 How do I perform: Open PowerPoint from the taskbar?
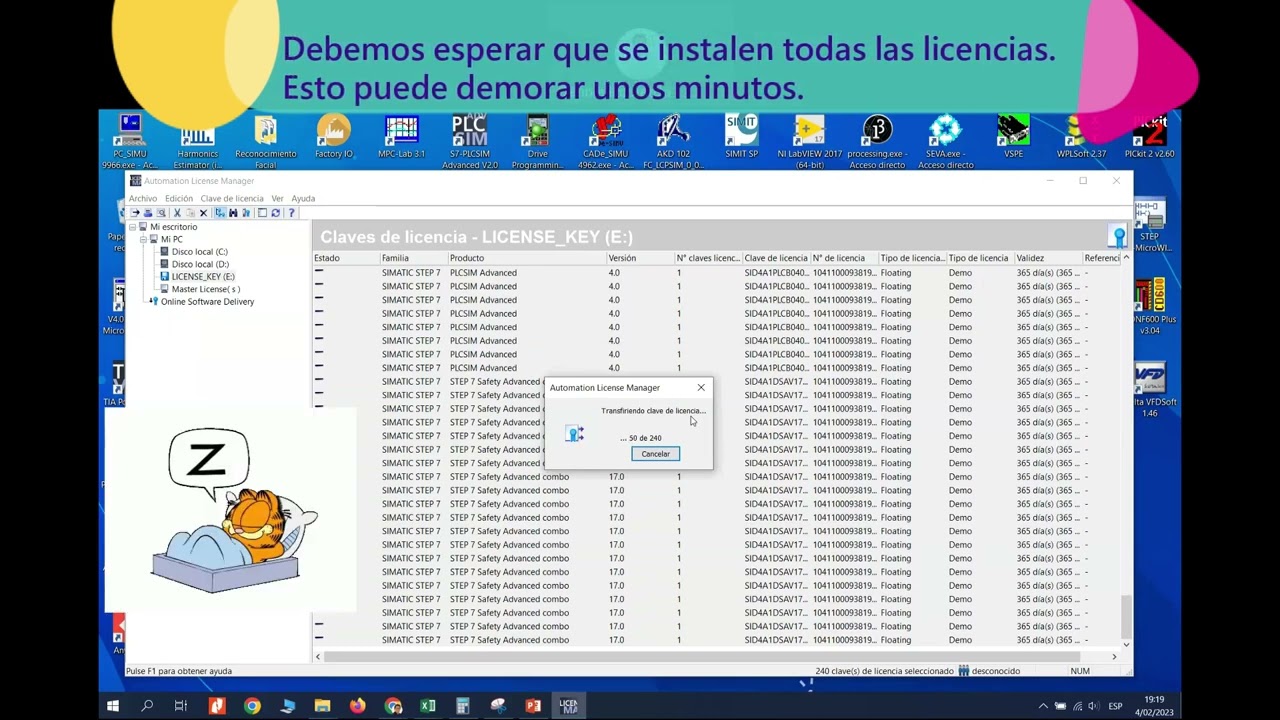pos(533,706)
